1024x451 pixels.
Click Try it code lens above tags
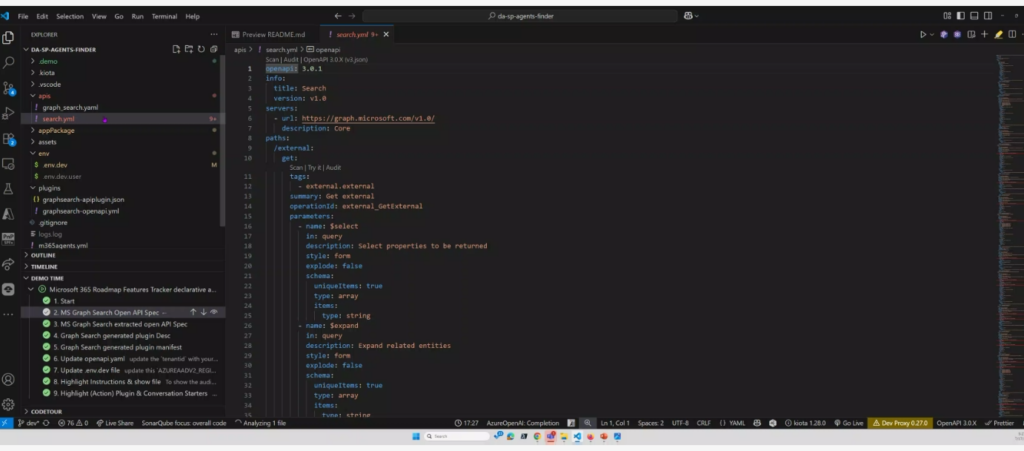(316, 168)
